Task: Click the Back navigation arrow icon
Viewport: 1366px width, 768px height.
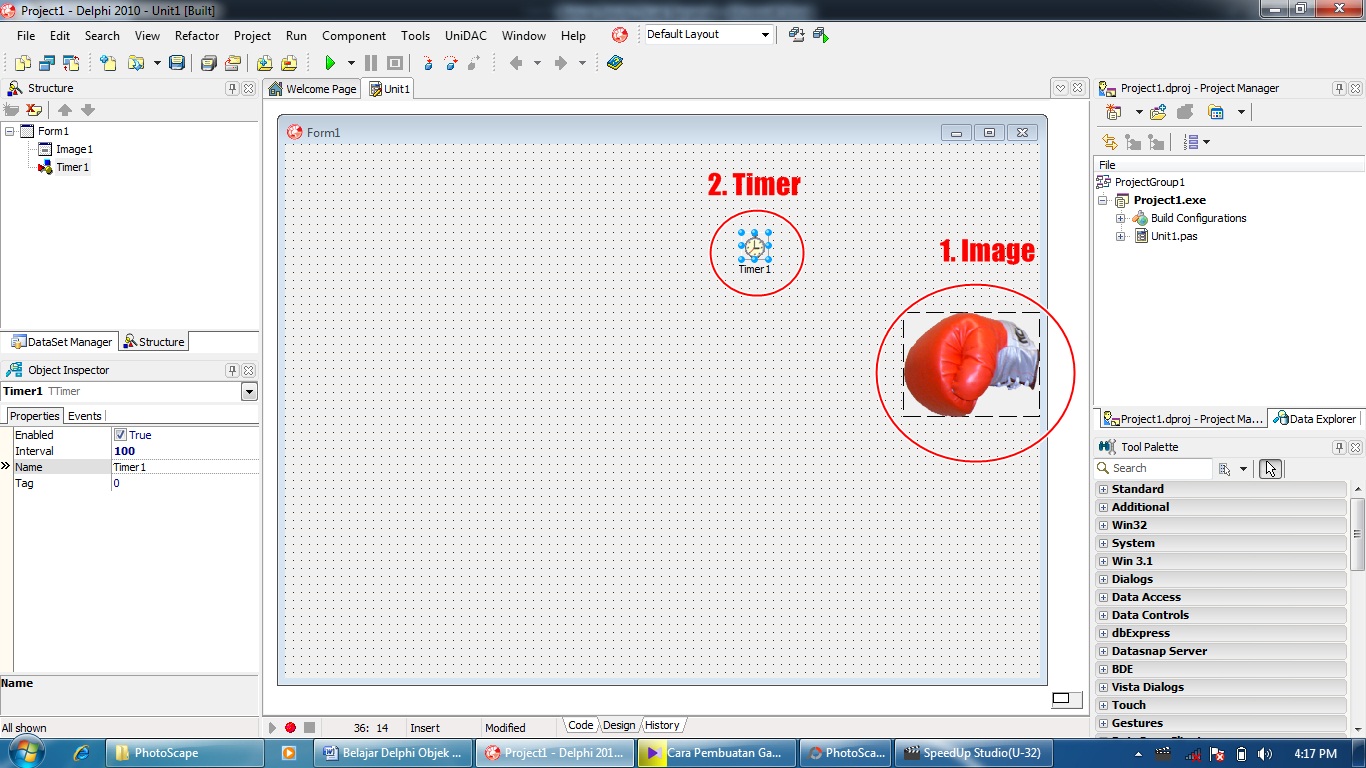Action: pos(516,63)
